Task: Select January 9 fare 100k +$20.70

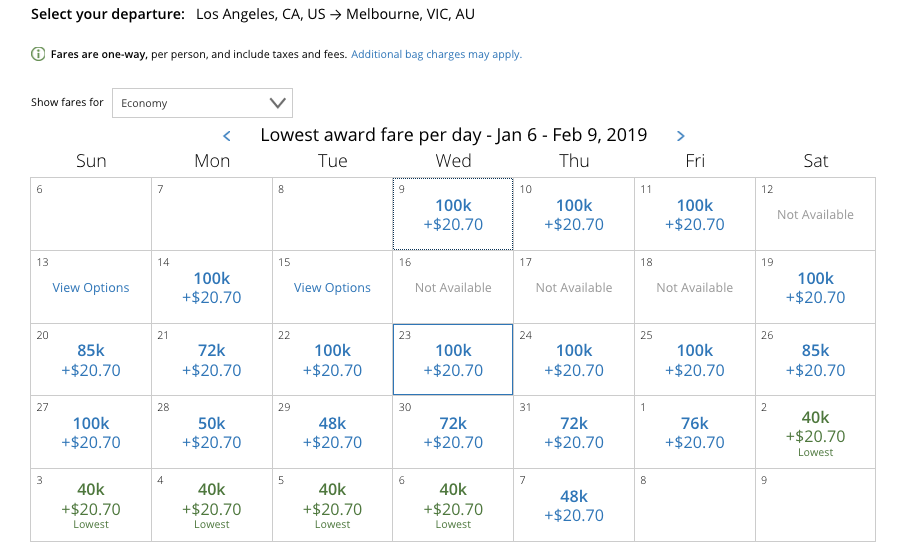Action: 453,215
